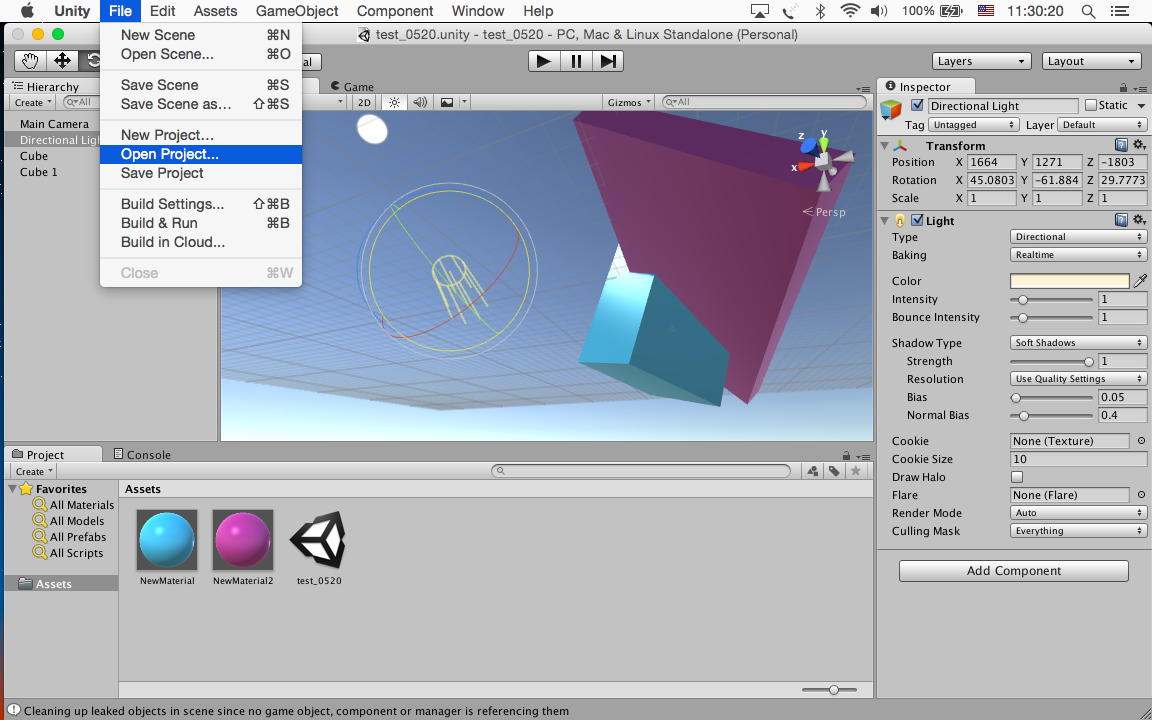Open Project panel Create button

34,472
